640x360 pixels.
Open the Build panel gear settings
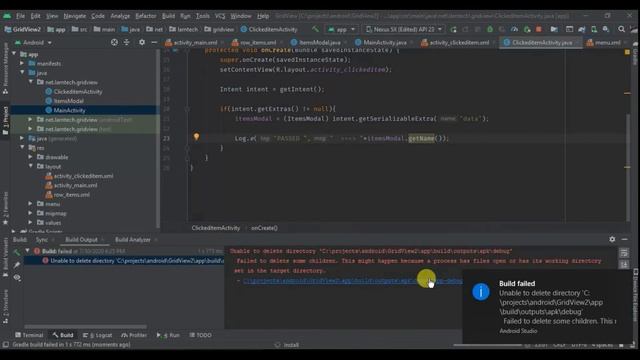click(612, 240)
